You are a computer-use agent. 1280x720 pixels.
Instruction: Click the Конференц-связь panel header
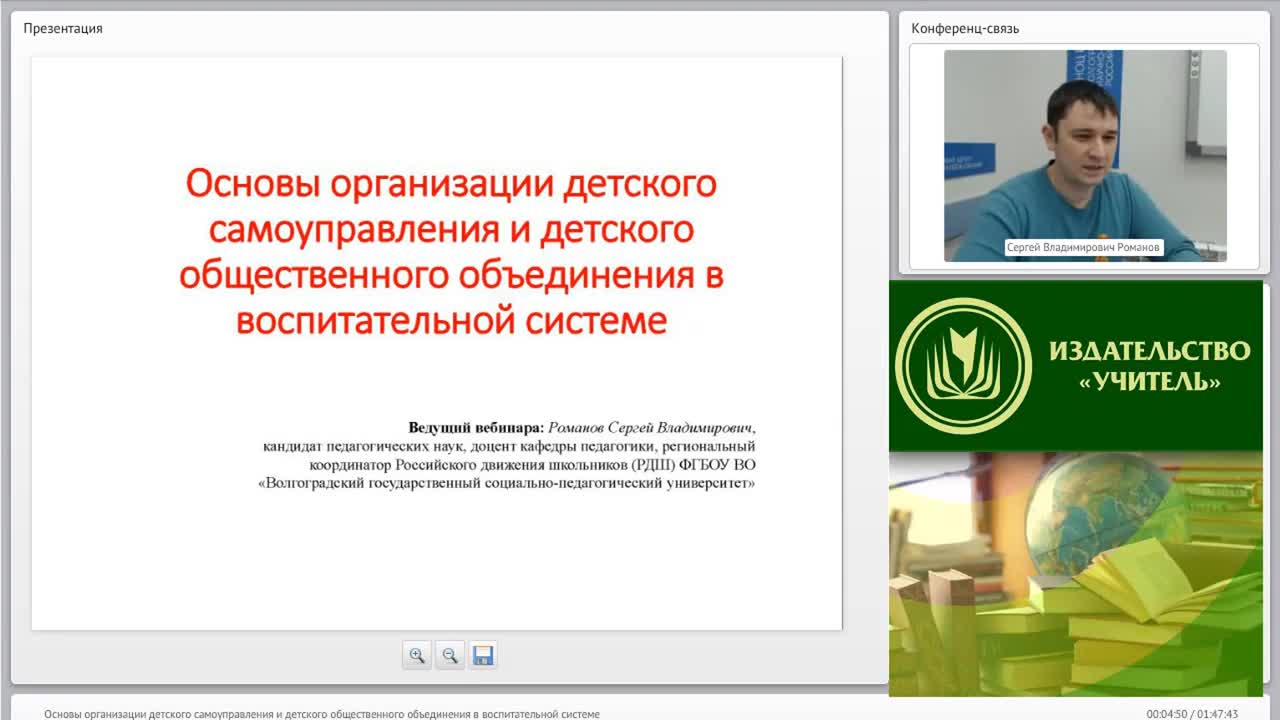pyautogui.click(x=965, y=28)
